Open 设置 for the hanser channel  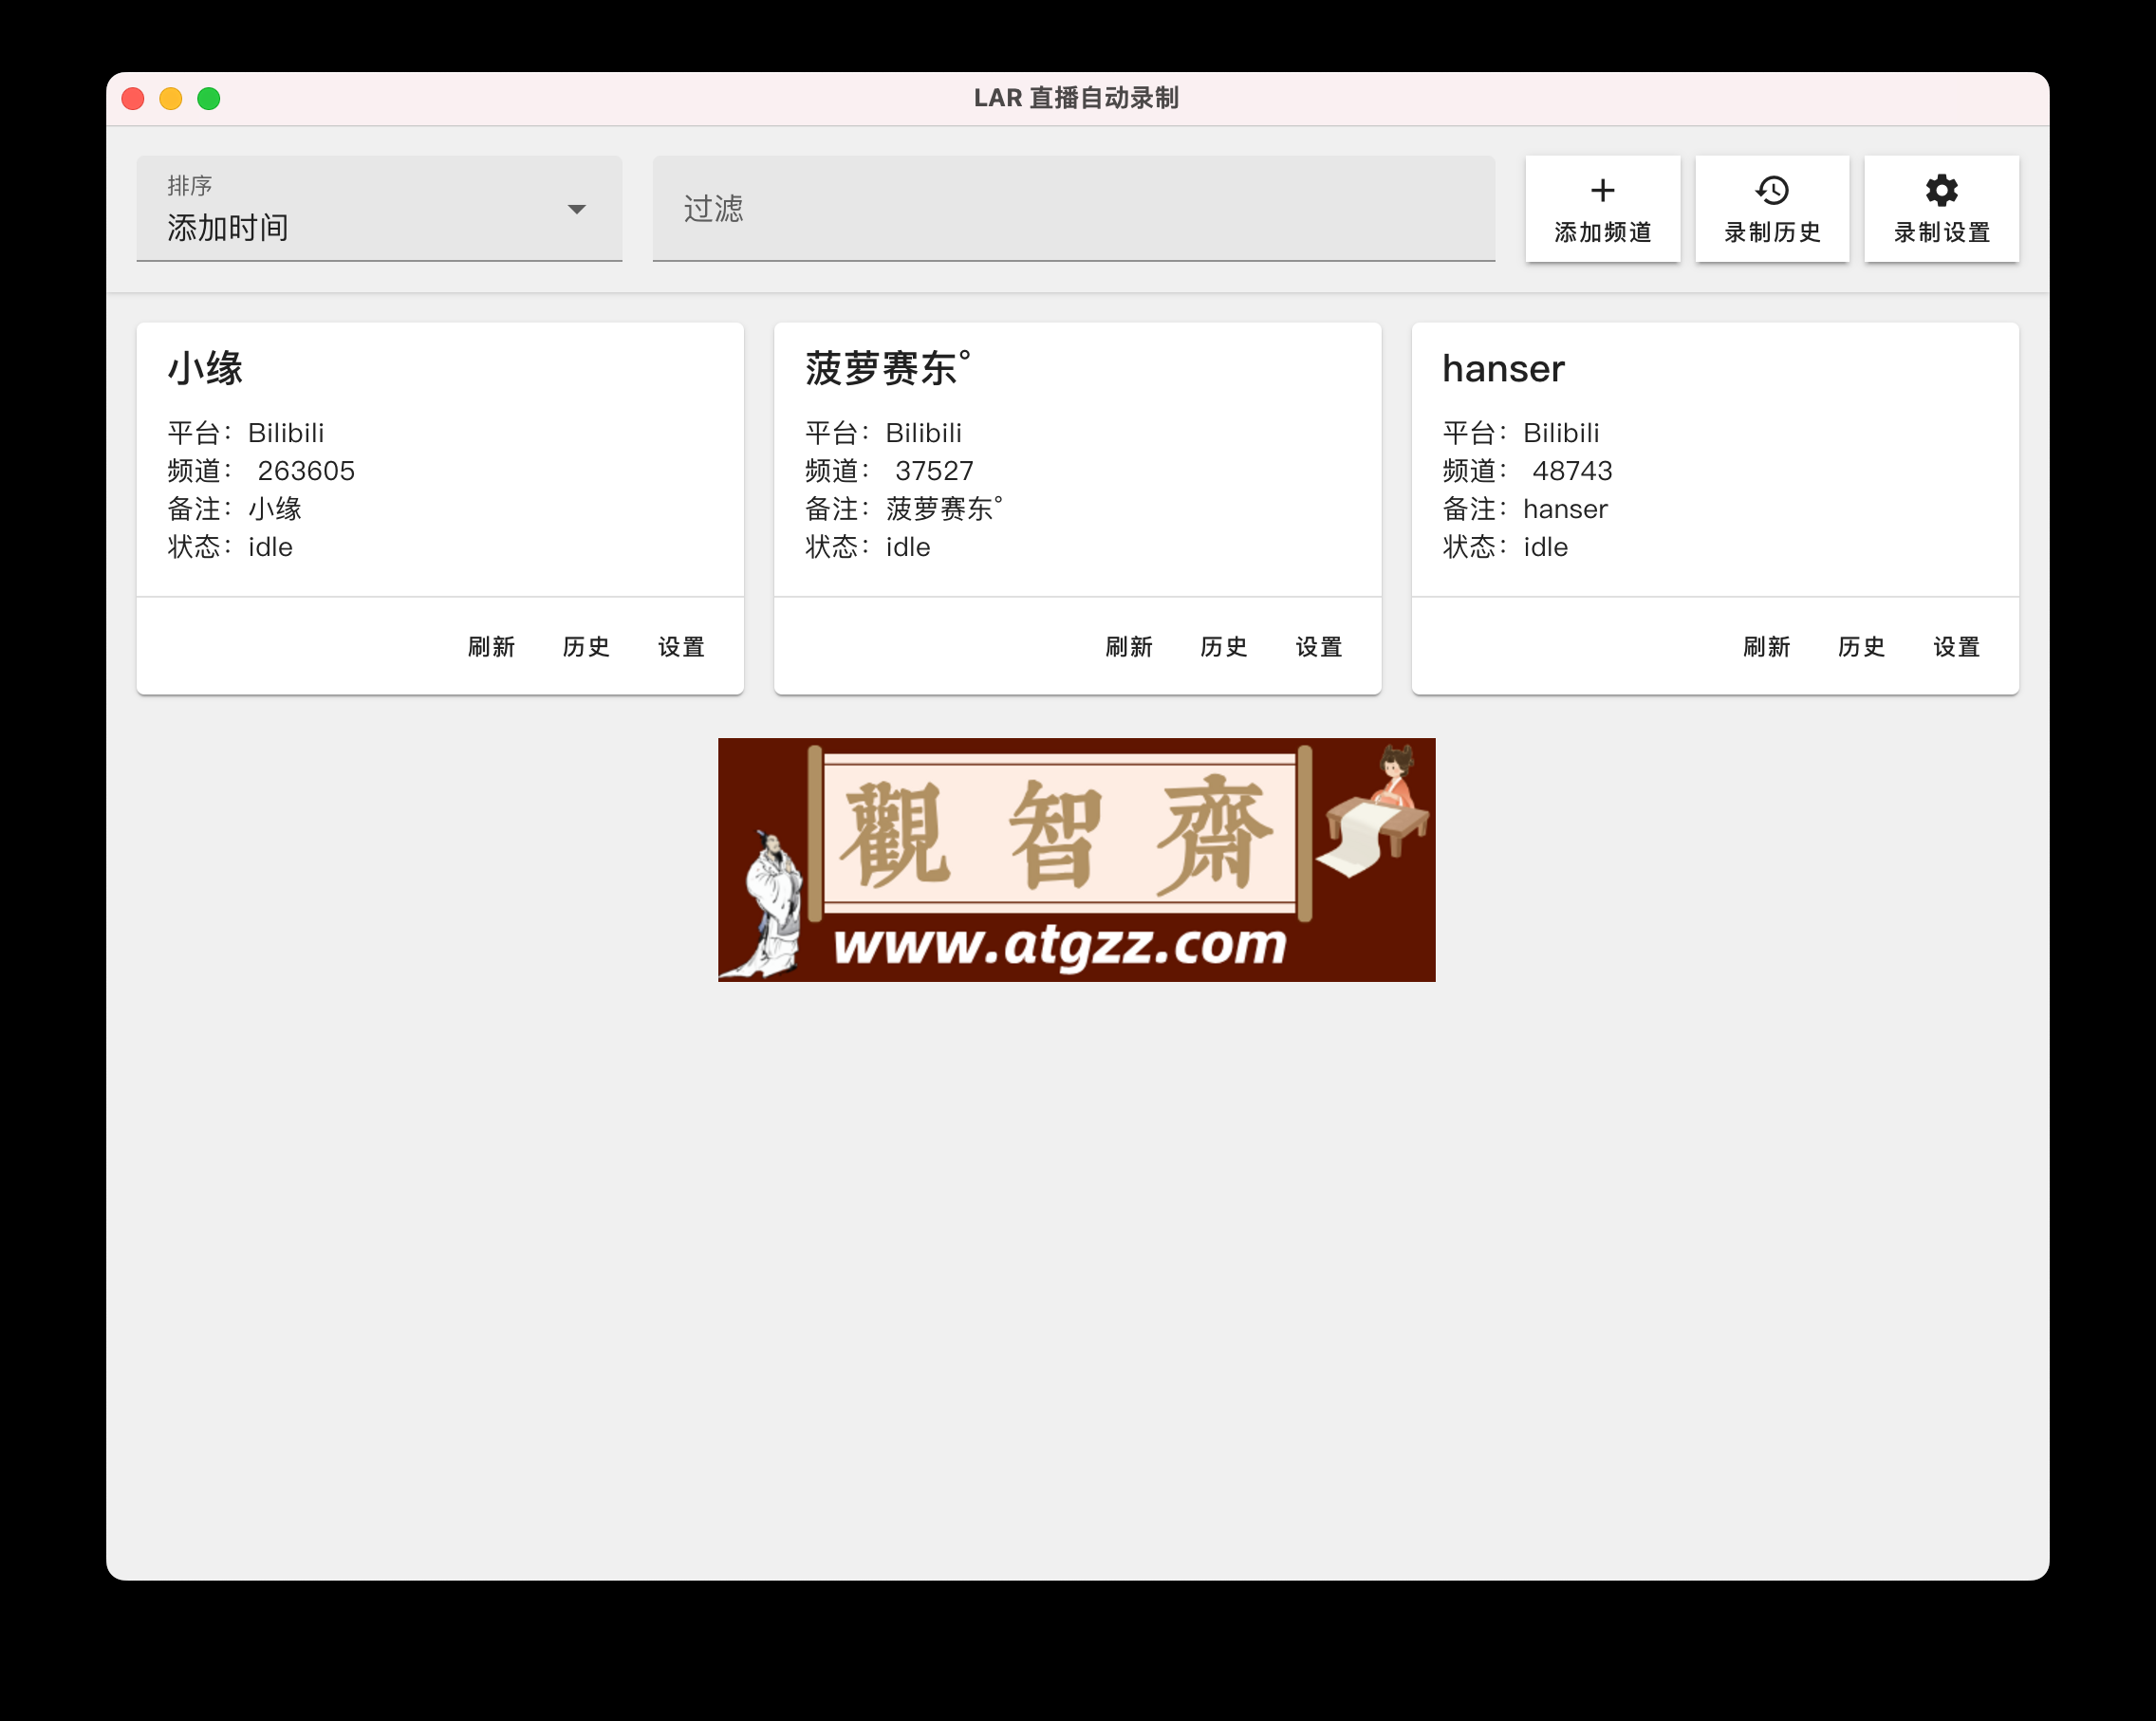click(1956, 647)
